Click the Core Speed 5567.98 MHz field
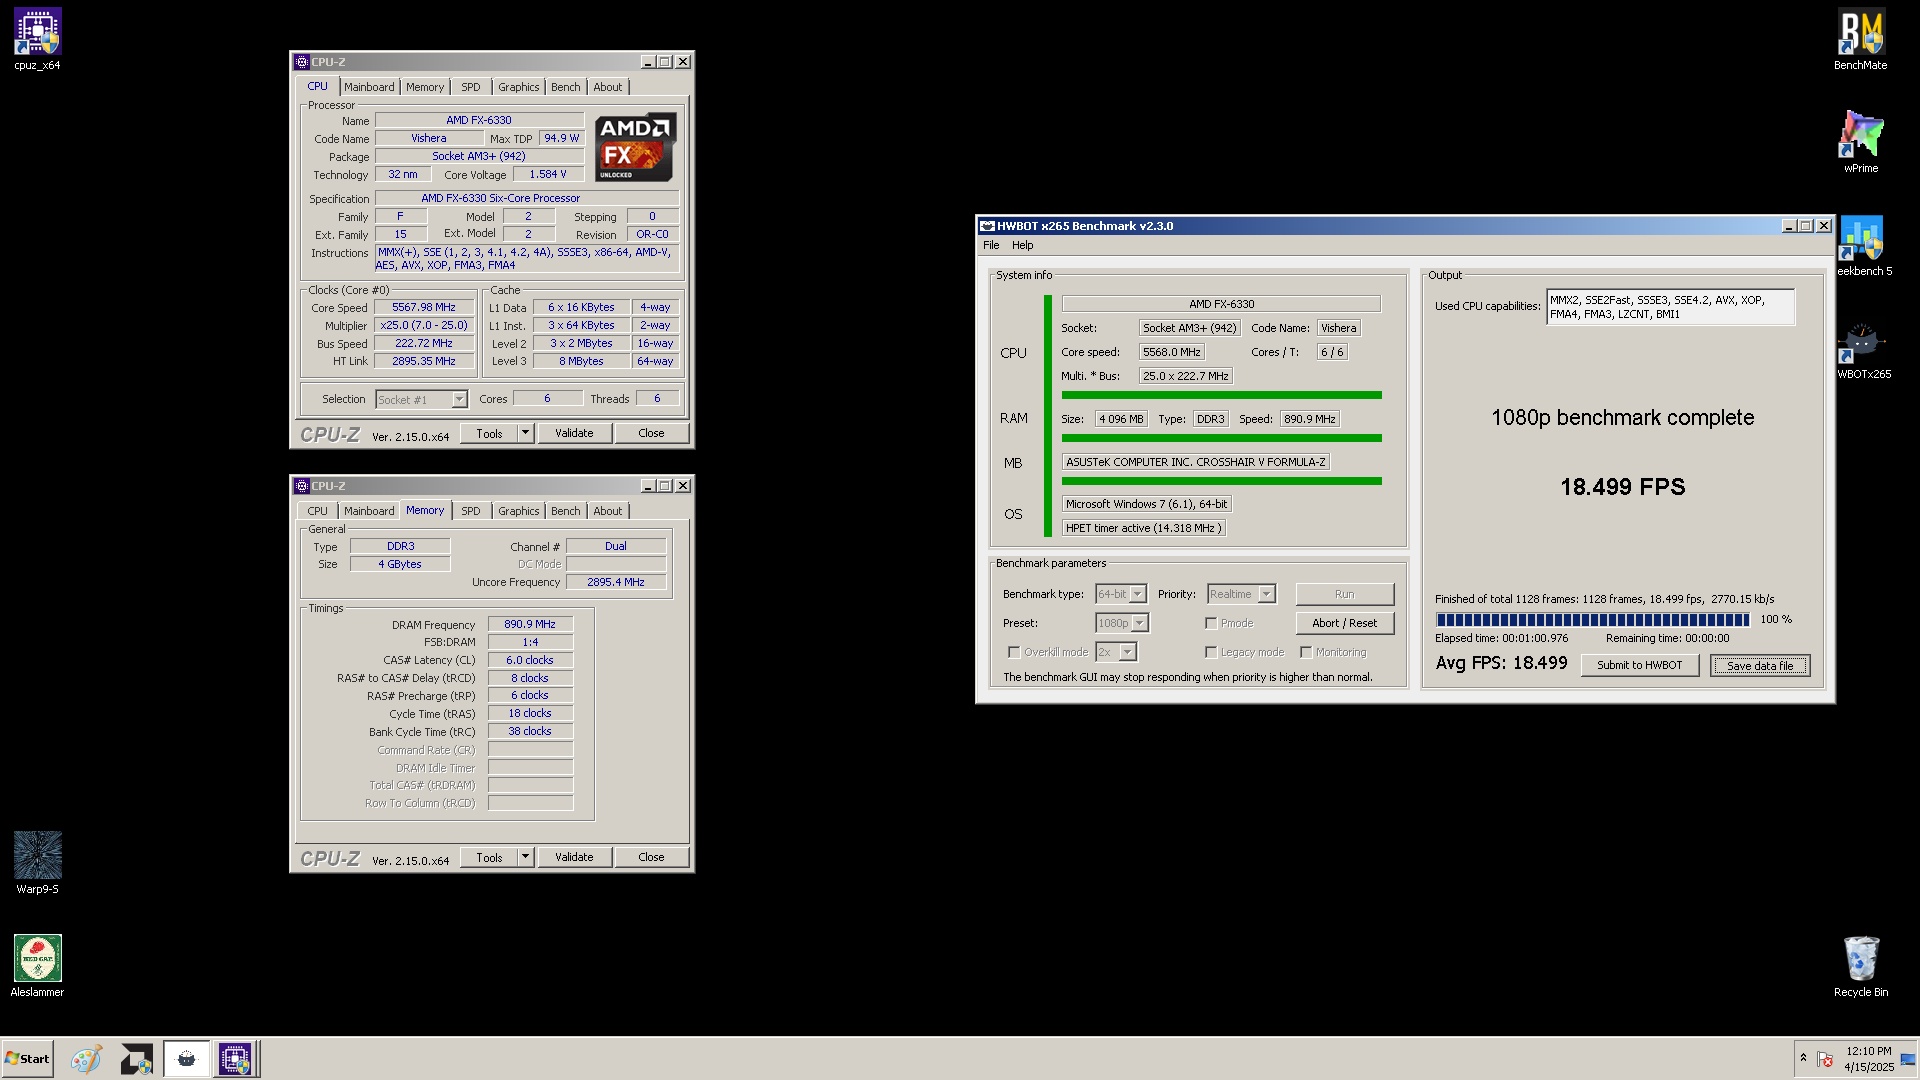The height and width of the screenshot is (1080, 1920). pyautogui.click(x=424, y=308)
